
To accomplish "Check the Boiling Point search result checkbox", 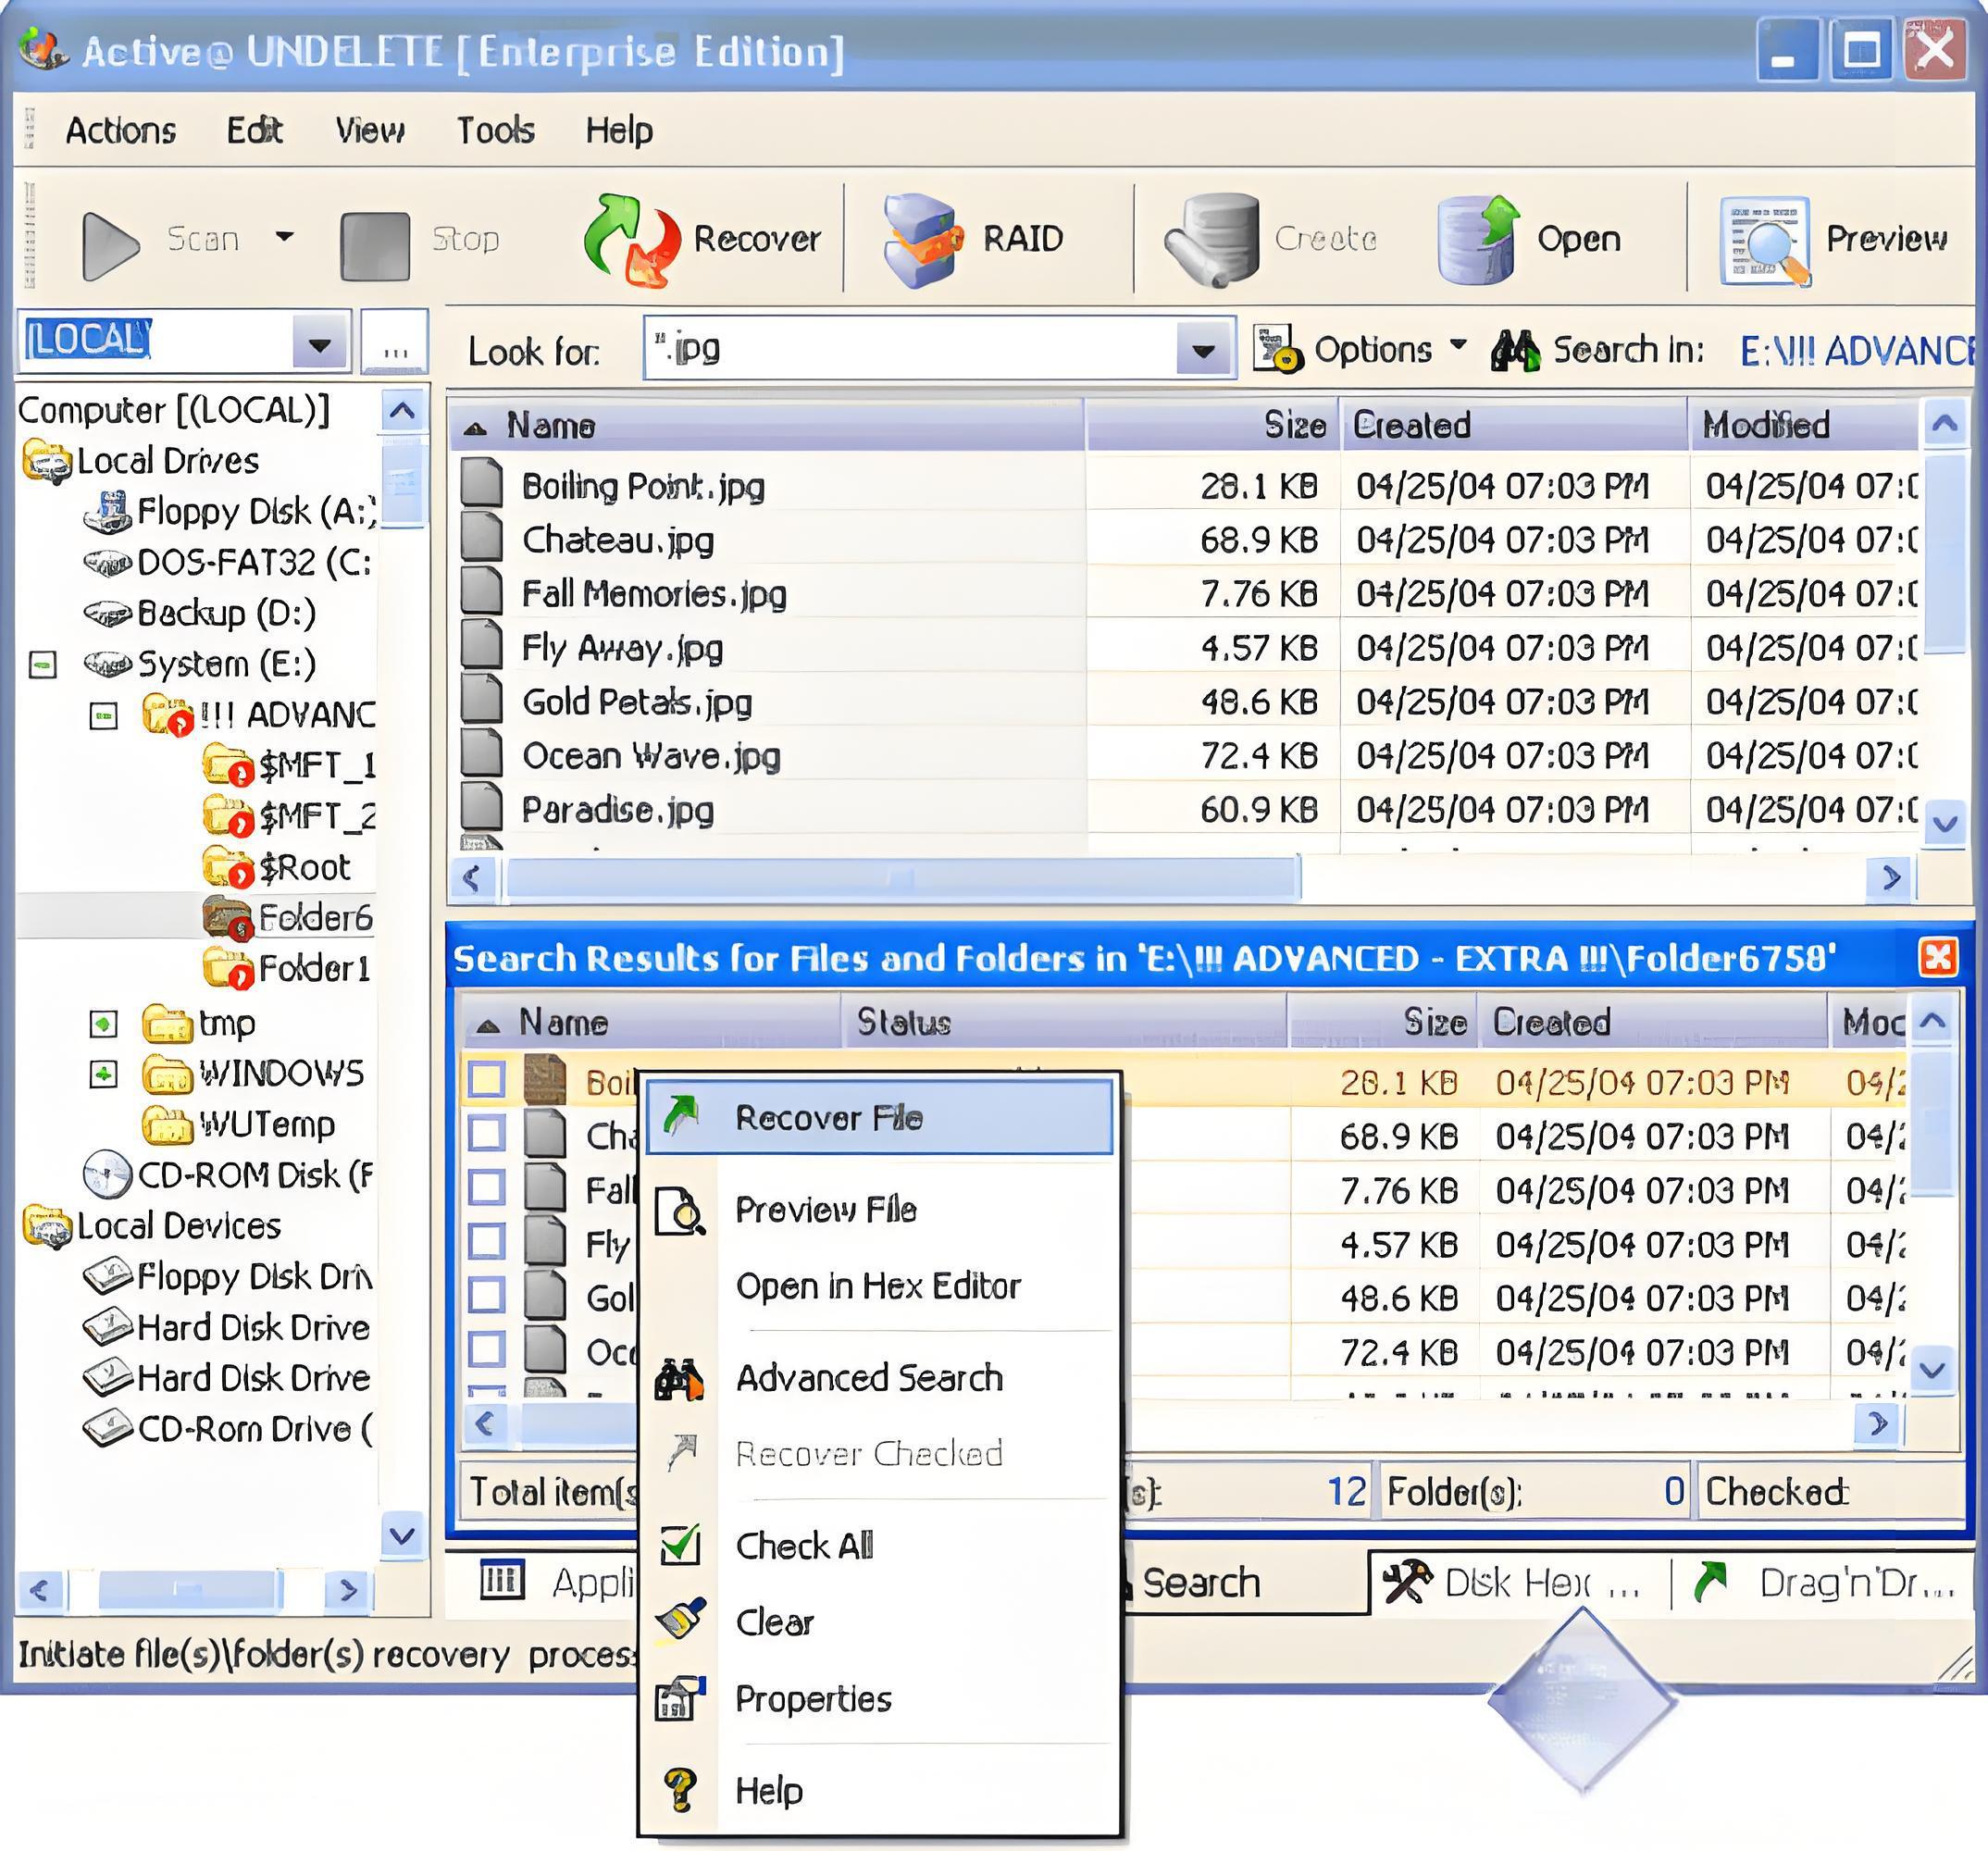I will pyautogui.click(x=487, y=1080).
